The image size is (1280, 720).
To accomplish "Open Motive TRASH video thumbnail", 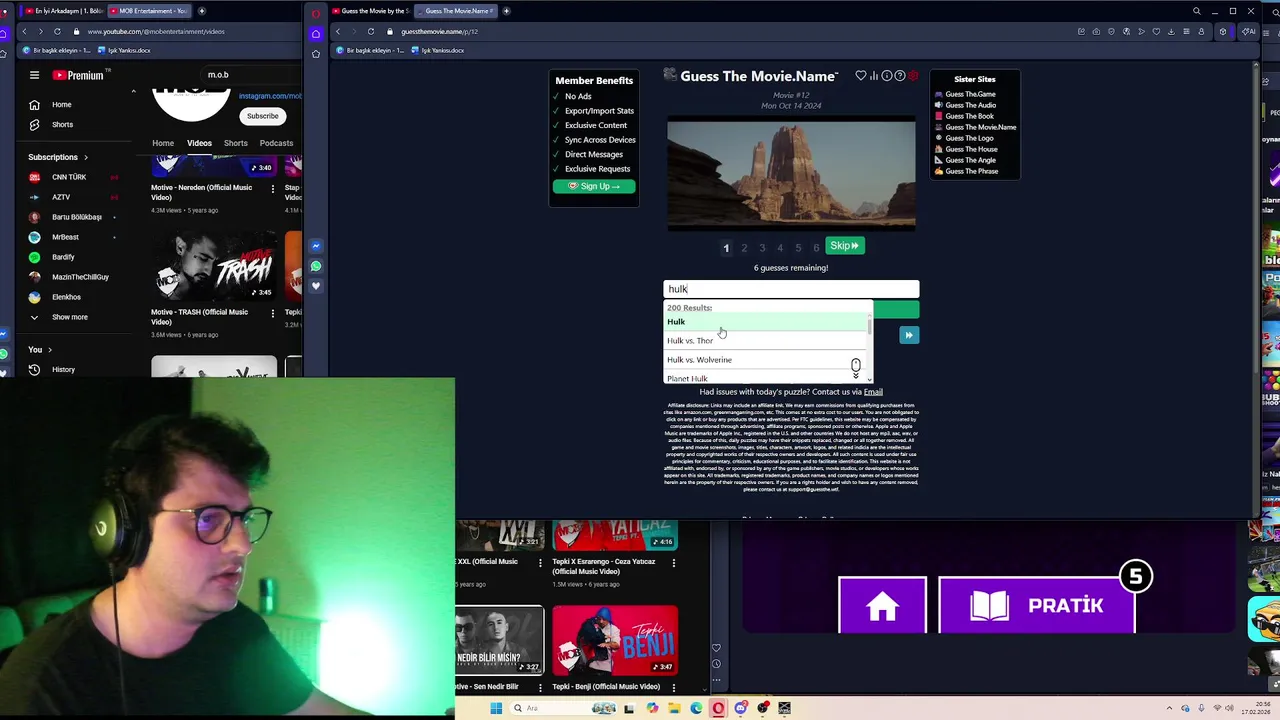I will tap(213, 265).
